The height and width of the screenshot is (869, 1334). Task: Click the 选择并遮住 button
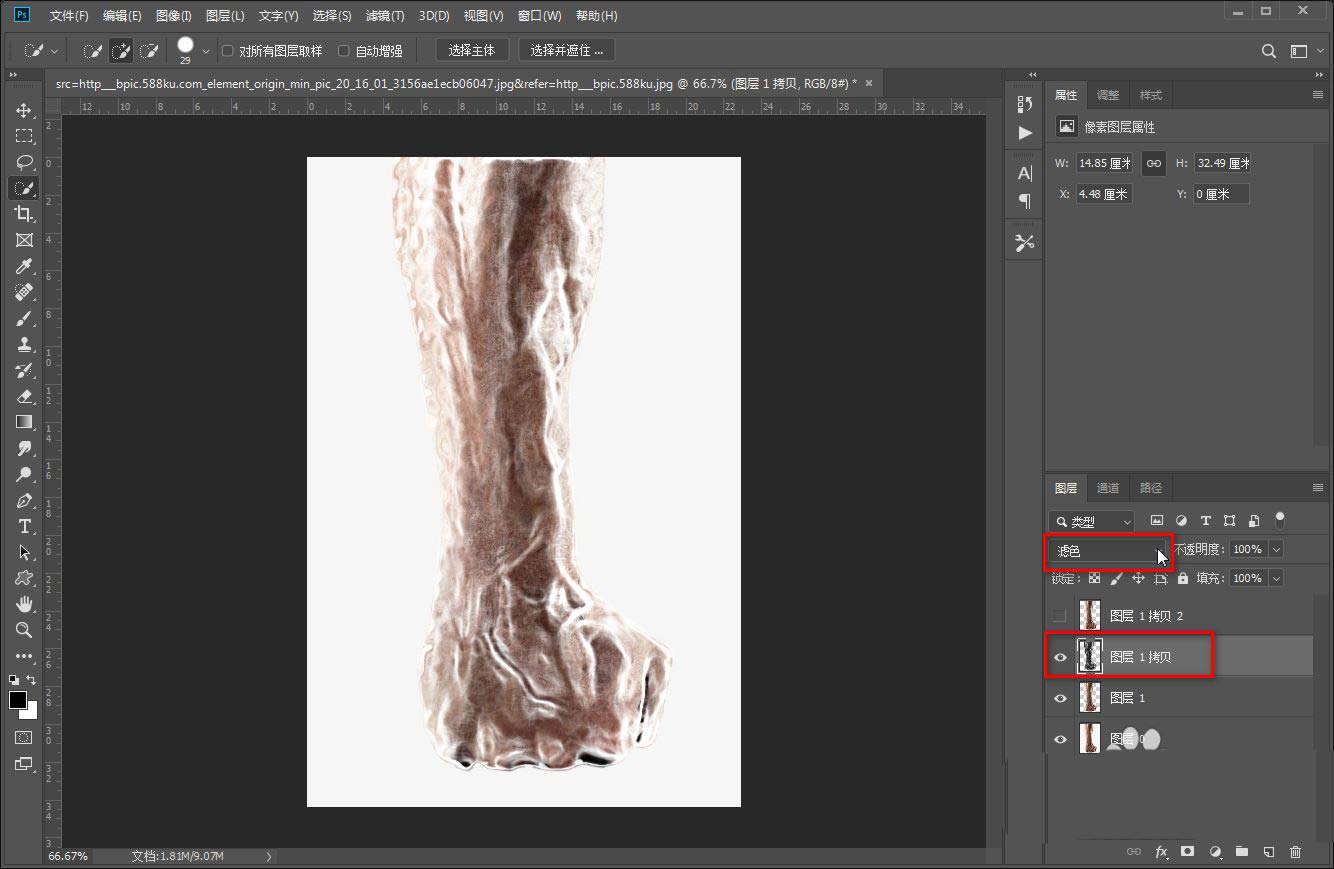click(x=566, y=50)
